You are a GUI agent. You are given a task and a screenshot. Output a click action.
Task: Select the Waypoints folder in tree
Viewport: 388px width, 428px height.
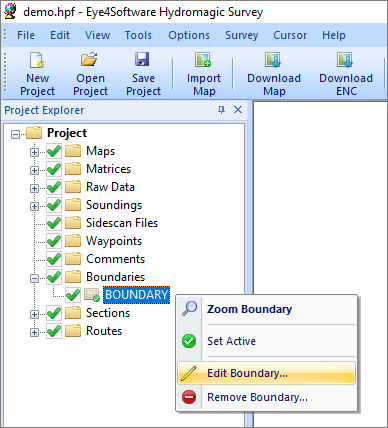114,241
